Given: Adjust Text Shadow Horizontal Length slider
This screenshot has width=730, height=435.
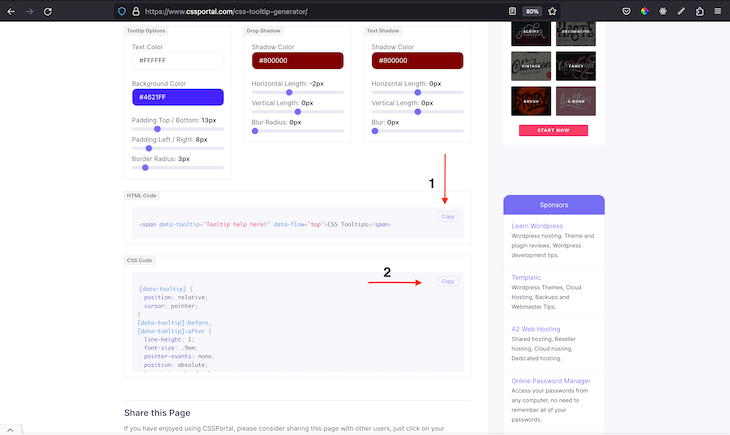Looking at the screenshot, I should (417, 92).
